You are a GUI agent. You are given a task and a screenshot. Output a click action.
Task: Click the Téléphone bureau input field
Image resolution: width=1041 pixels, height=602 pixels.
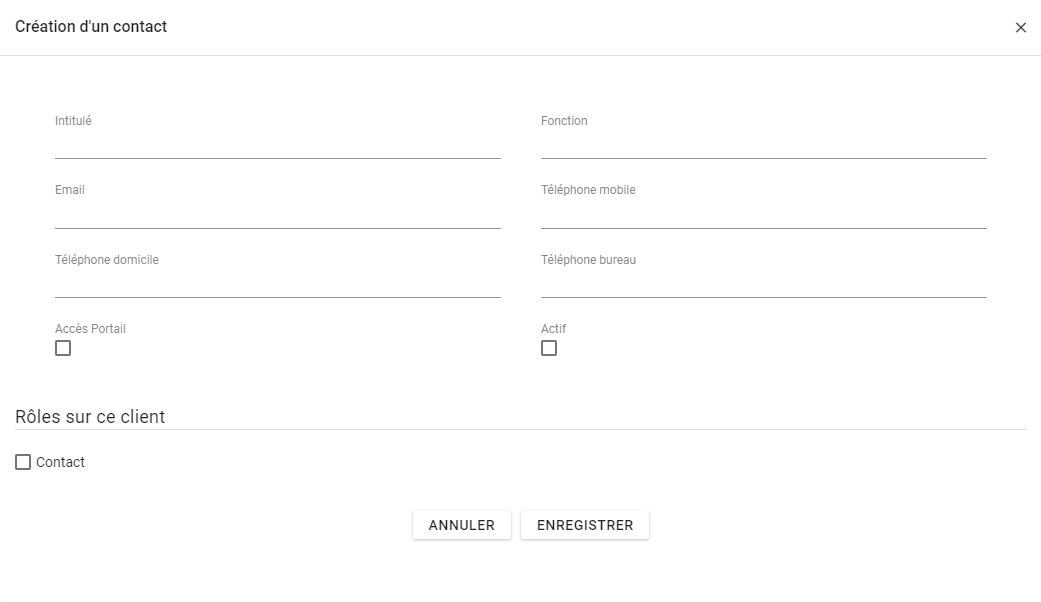tap(763, 285)
